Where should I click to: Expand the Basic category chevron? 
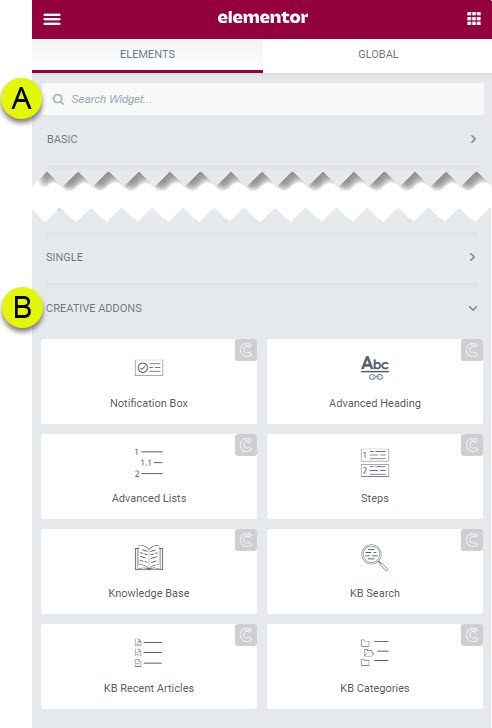click(x=473, y=139)
